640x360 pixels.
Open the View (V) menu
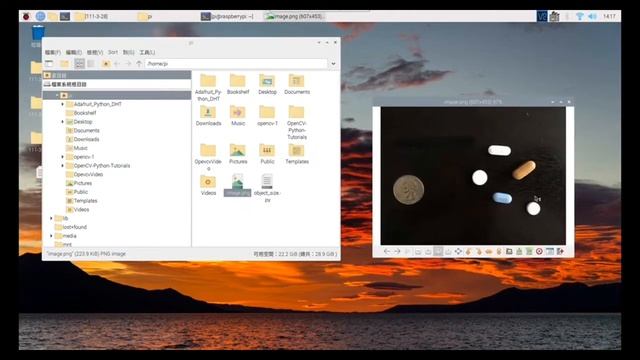tap(95, 52)
